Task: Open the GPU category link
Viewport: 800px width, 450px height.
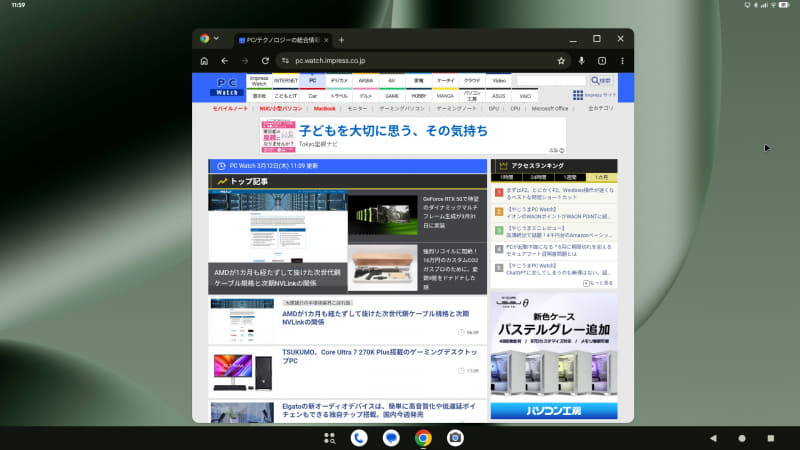Action: click(x=493, y=109)
